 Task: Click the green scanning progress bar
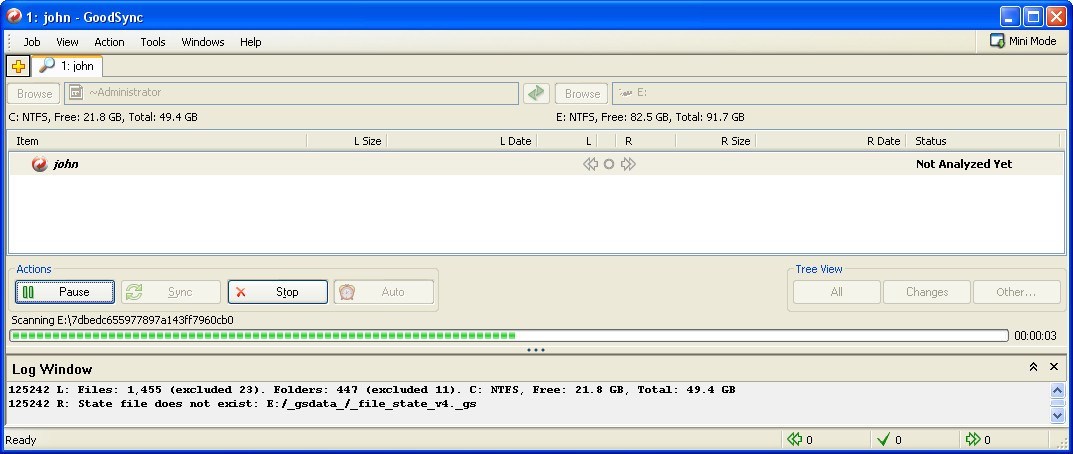tap(508, 336)
